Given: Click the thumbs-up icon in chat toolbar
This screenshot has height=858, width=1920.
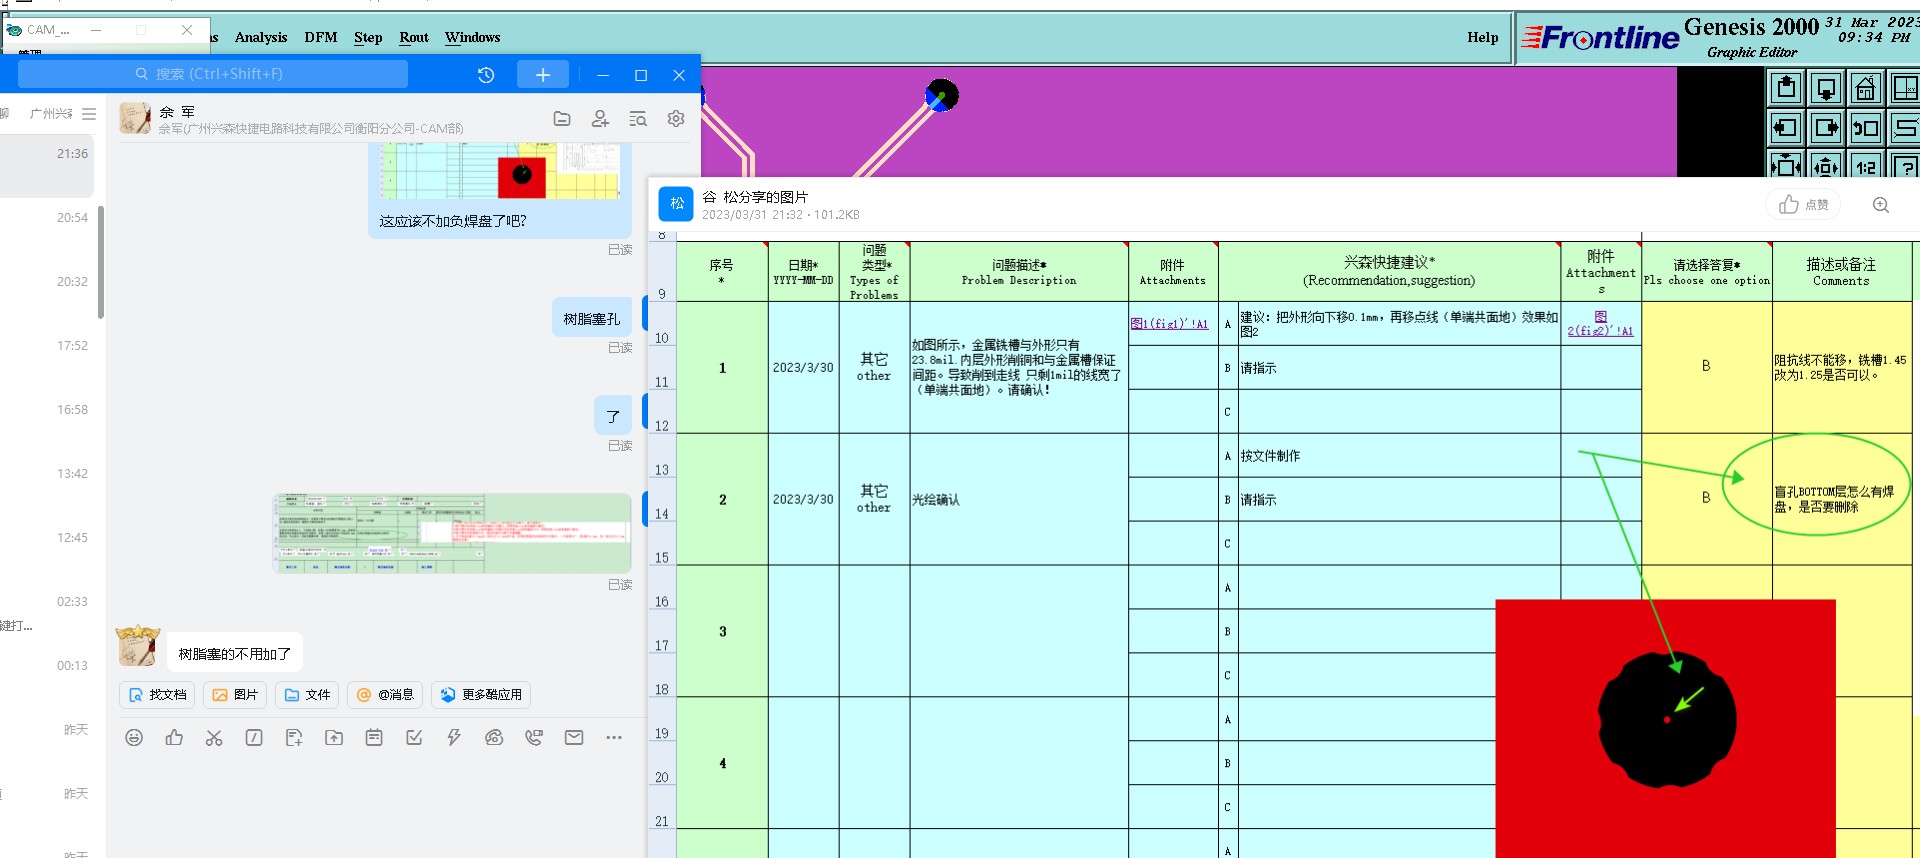Looking at the screenshot, I should [x=174, y=738].
